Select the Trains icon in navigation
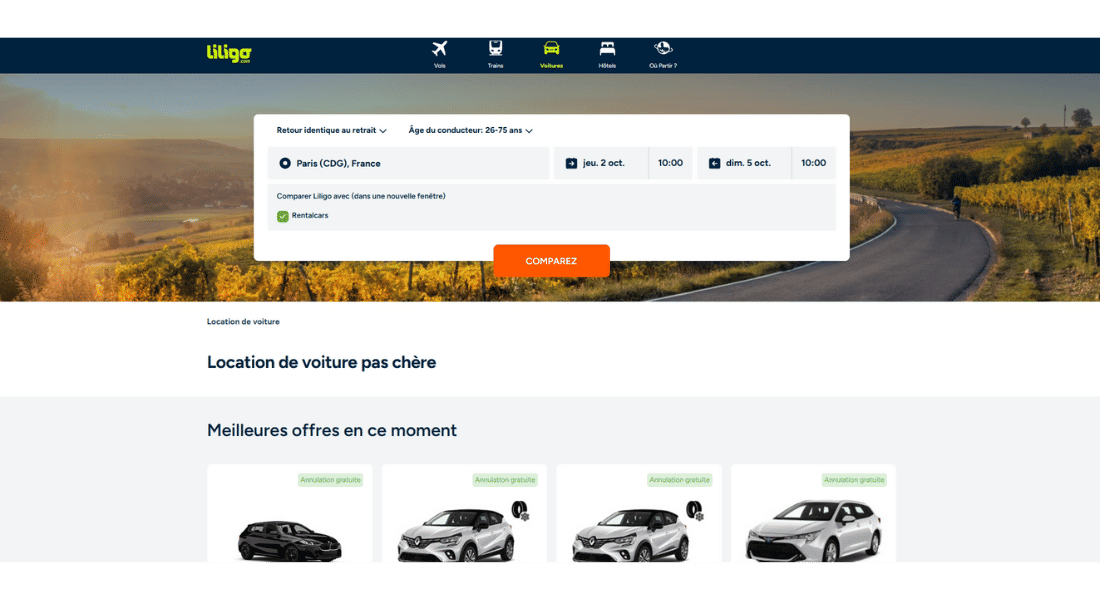The image size is (1100, 600). [495, 49]
